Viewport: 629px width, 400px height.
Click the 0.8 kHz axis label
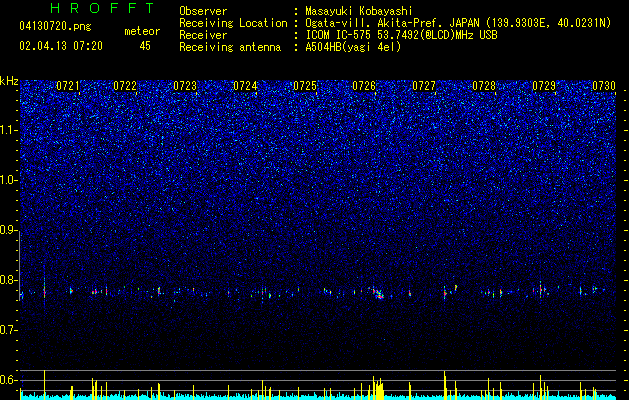click(x=9, y=280)
